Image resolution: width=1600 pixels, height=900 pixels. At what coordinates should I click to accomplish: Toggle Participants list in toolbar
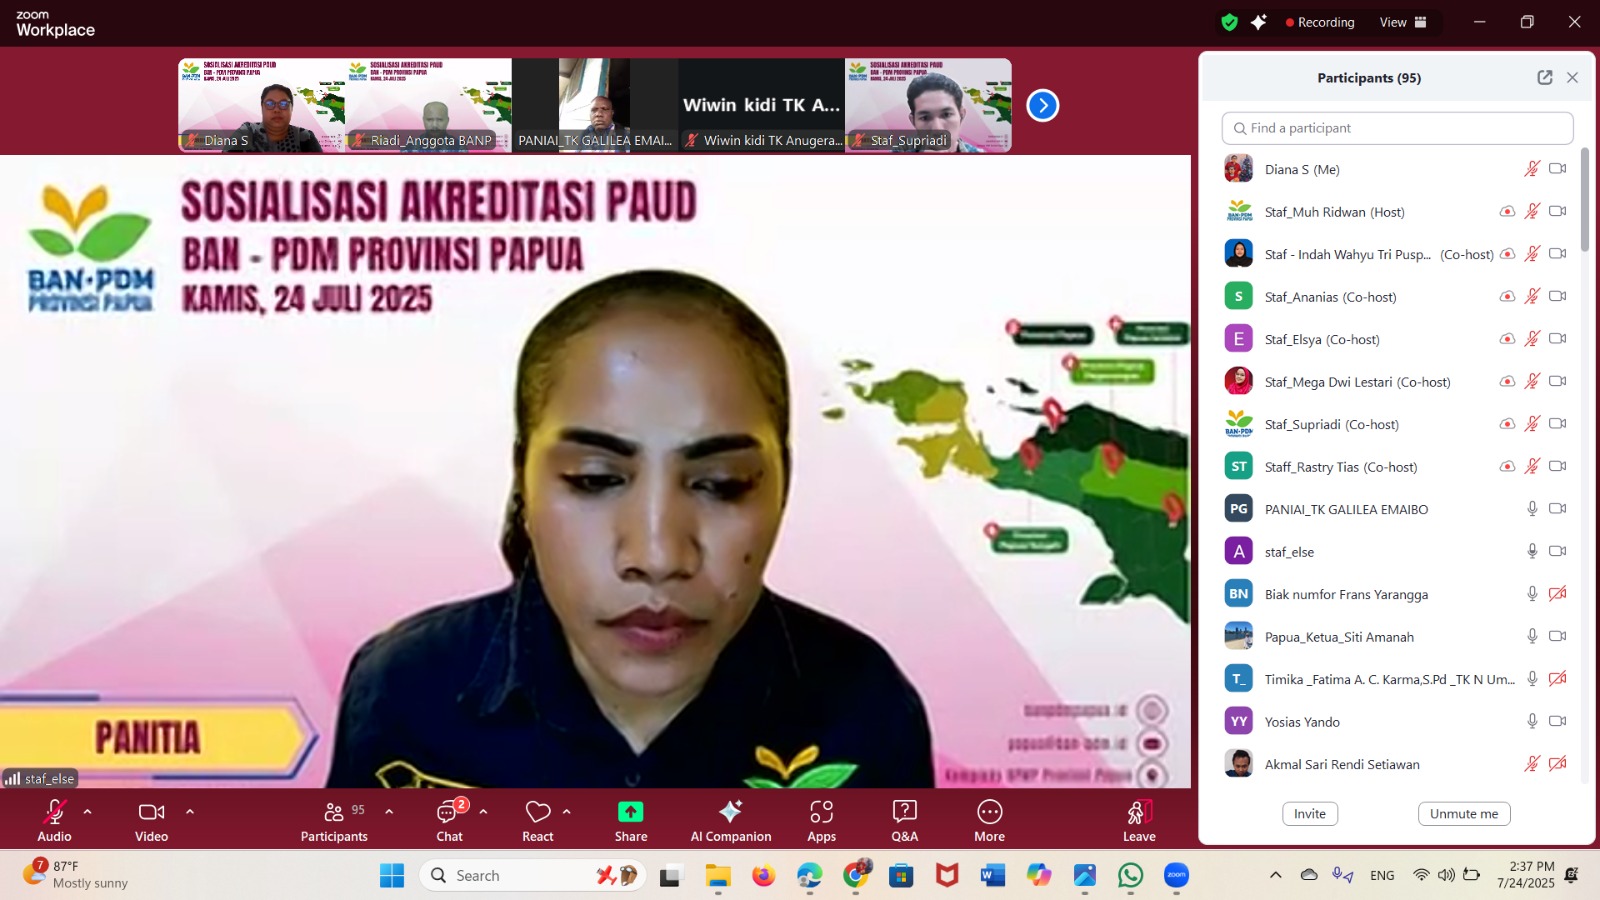334,820
